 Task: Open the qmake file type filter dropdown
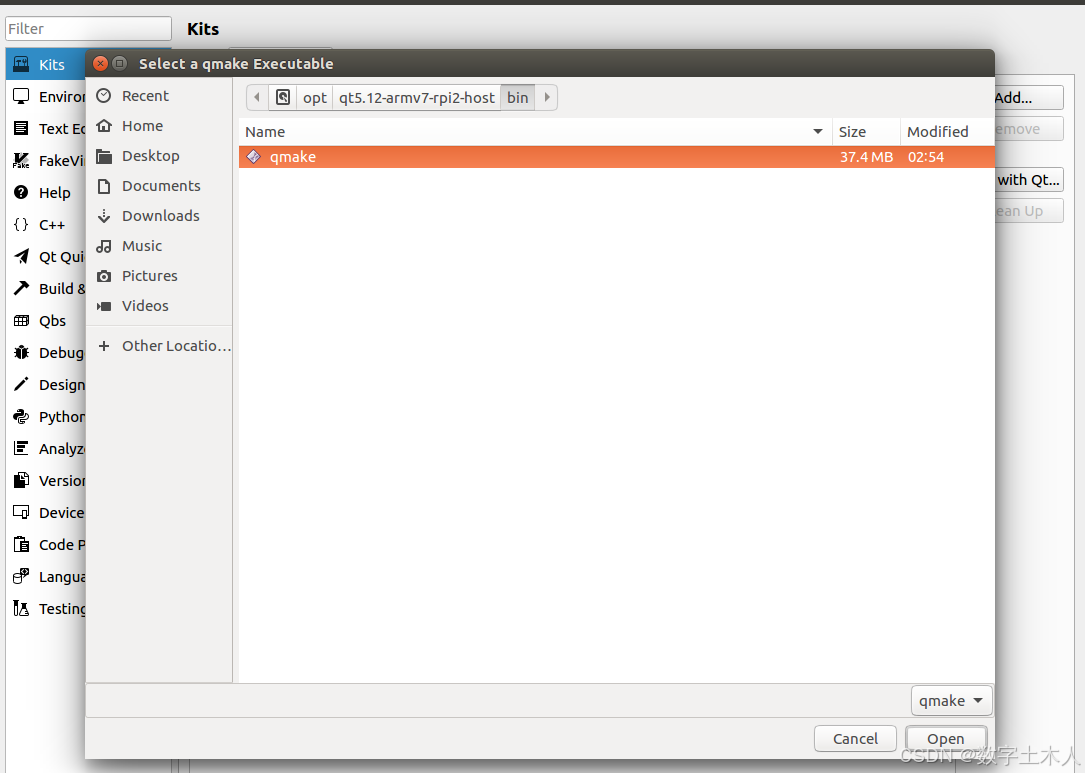point(951,700)
